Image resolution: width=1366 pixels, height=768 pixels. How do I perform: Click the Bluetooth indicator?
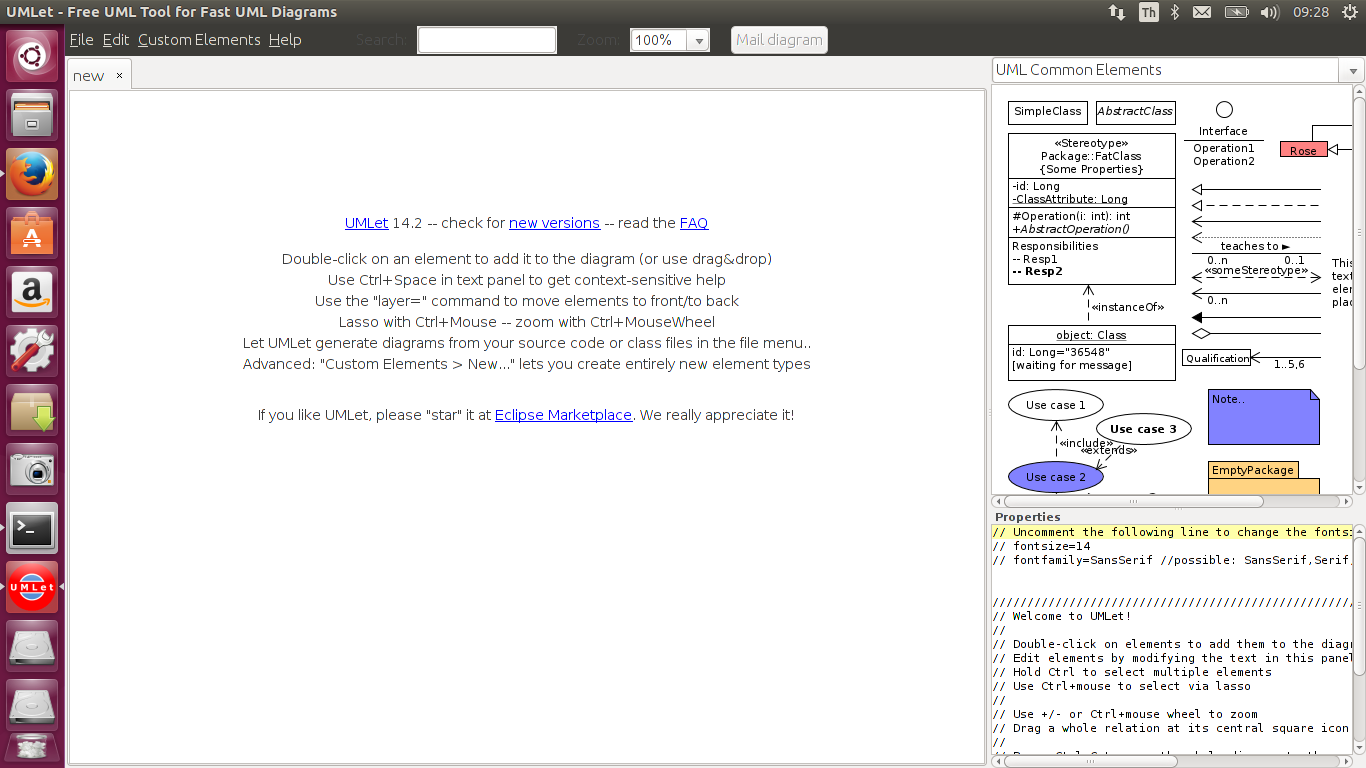(1176, 12)
